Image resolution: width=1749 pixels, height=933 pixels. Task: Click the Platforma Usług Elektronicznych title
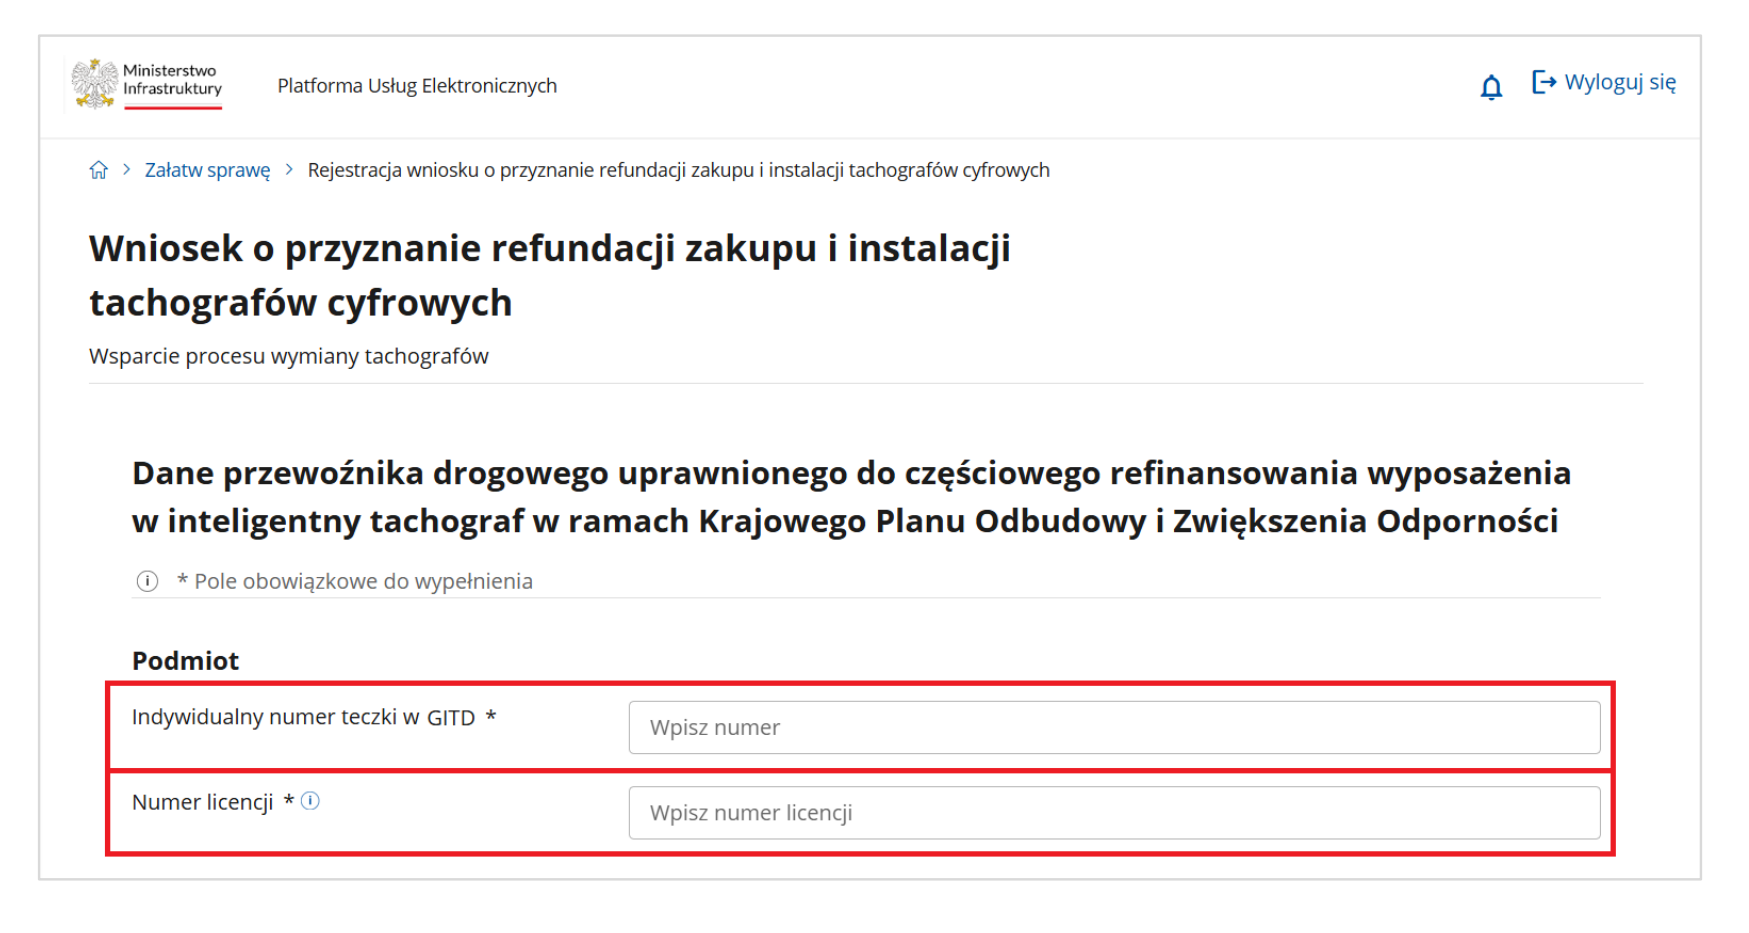coord(417,86)
